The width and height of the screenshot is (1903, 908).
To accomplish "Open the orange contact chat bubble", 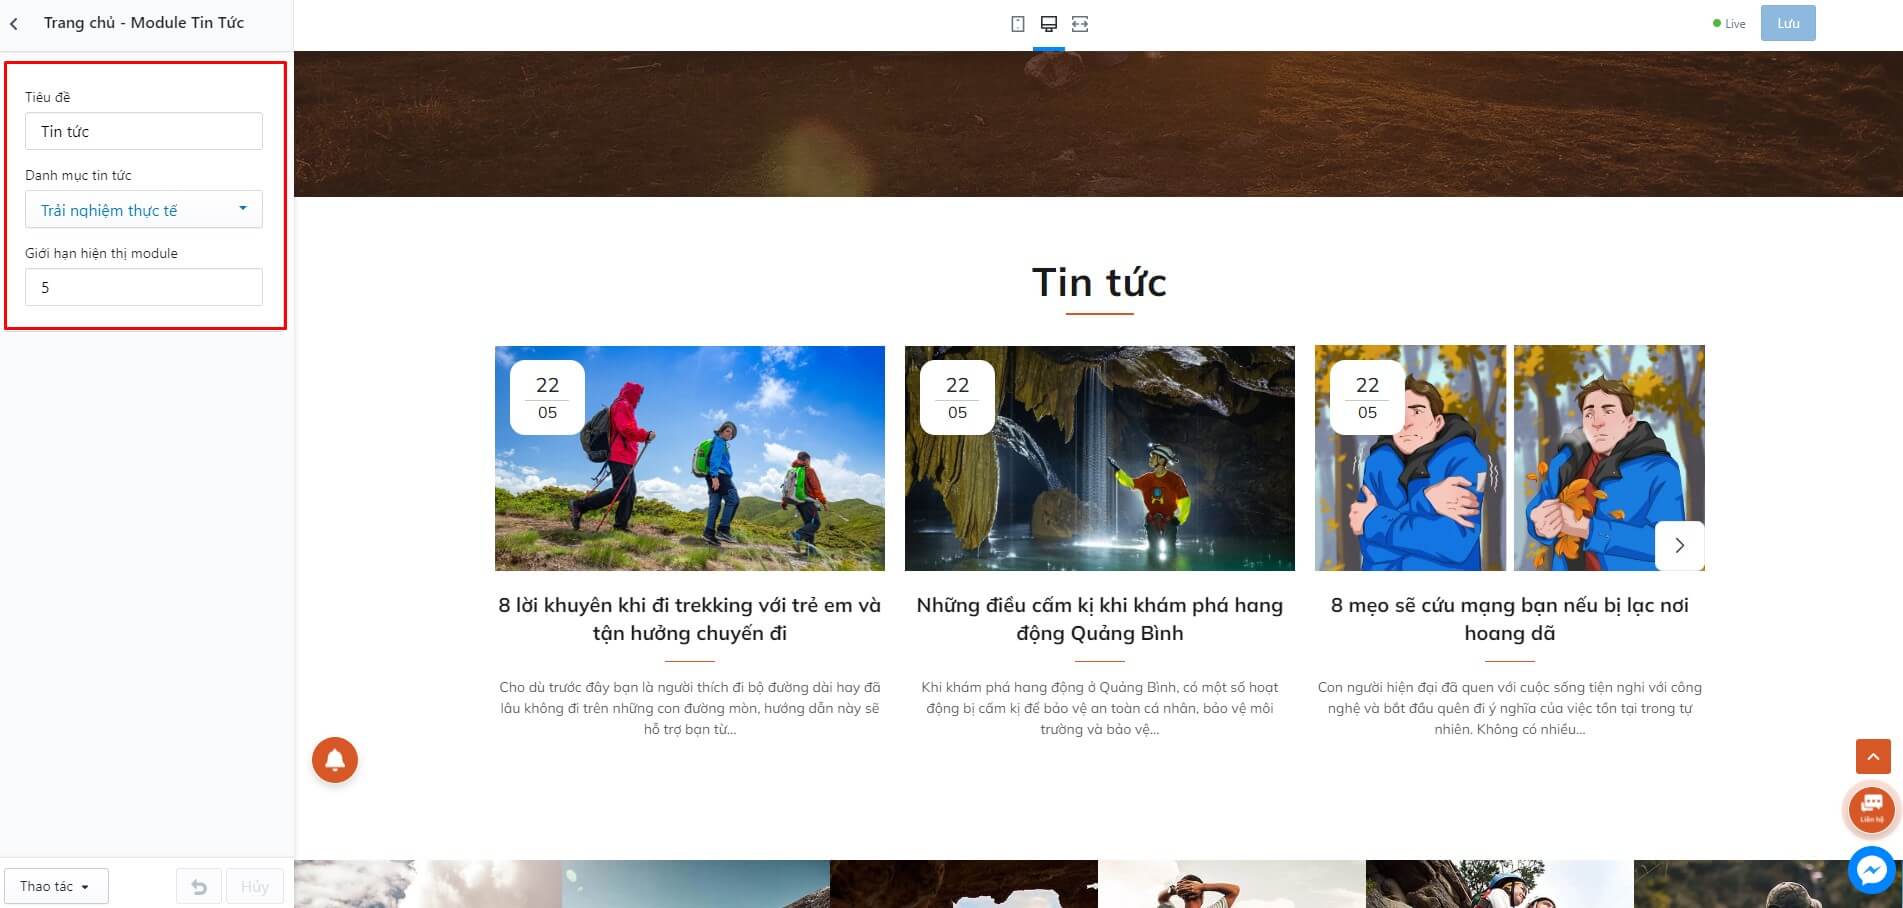I will coord(1871,809).
